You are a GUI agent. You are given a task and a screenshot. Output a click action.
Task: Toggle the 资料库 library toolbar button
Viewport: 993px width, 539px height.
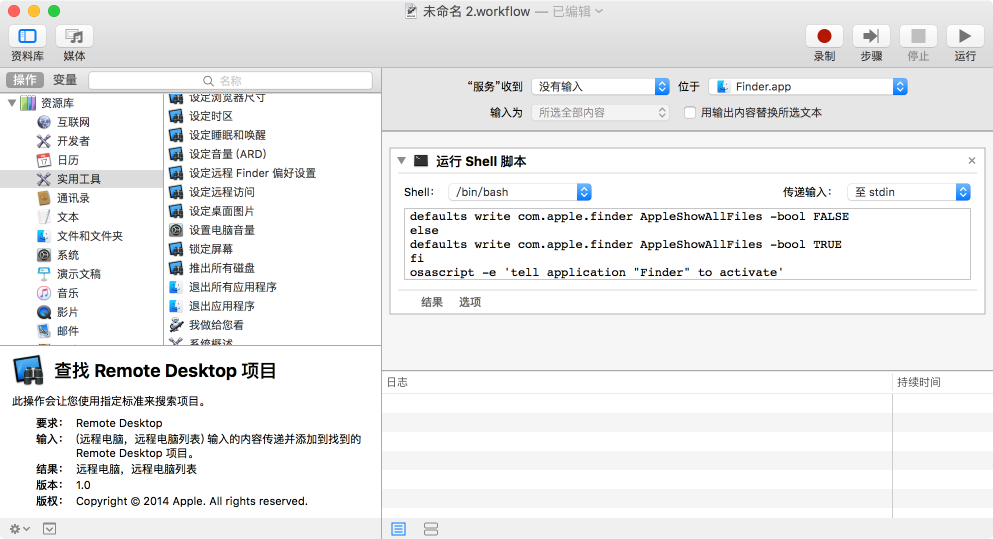[x=27, y=36]
